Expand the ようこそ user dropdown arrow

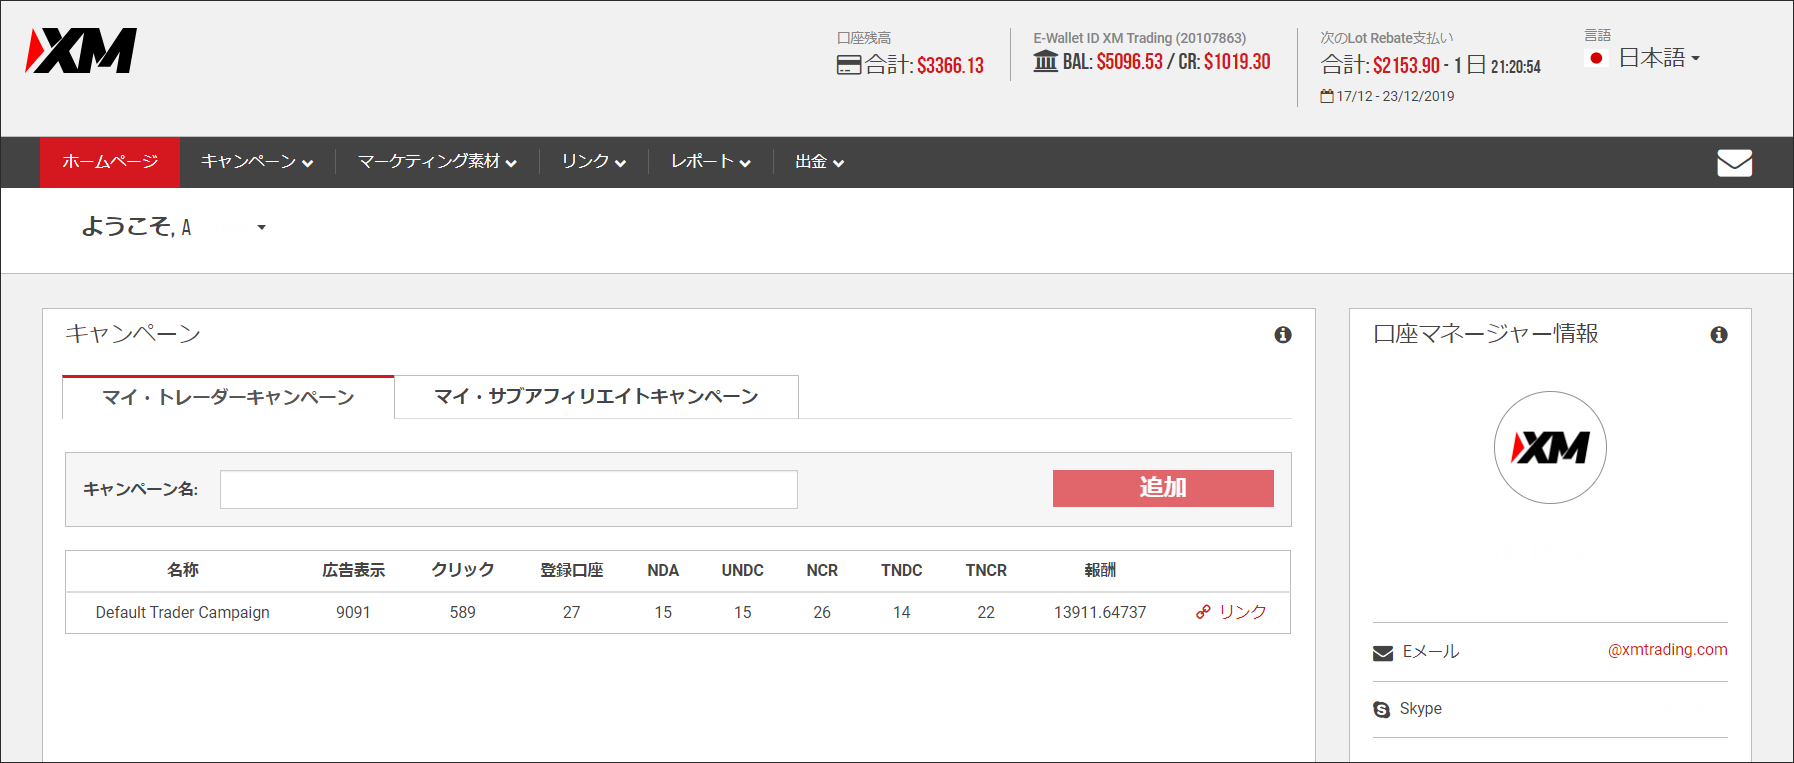(x=261, y=228)
